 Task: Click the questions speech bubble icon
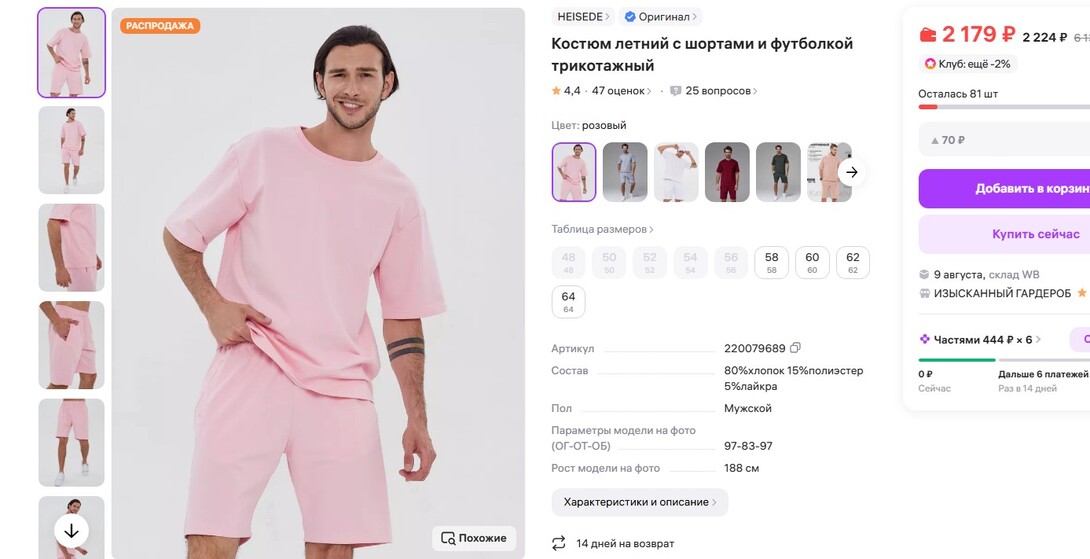point(675,91)
